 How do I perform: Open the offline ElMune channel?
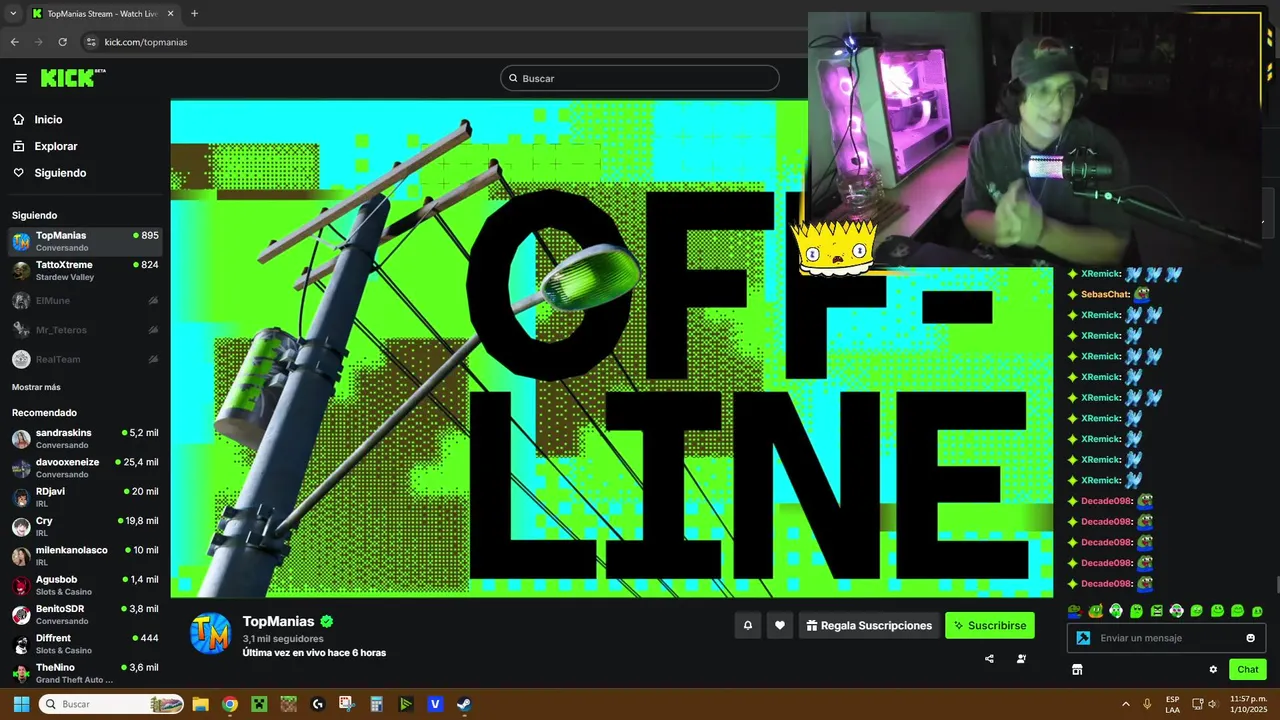click(x=85, y=300)
